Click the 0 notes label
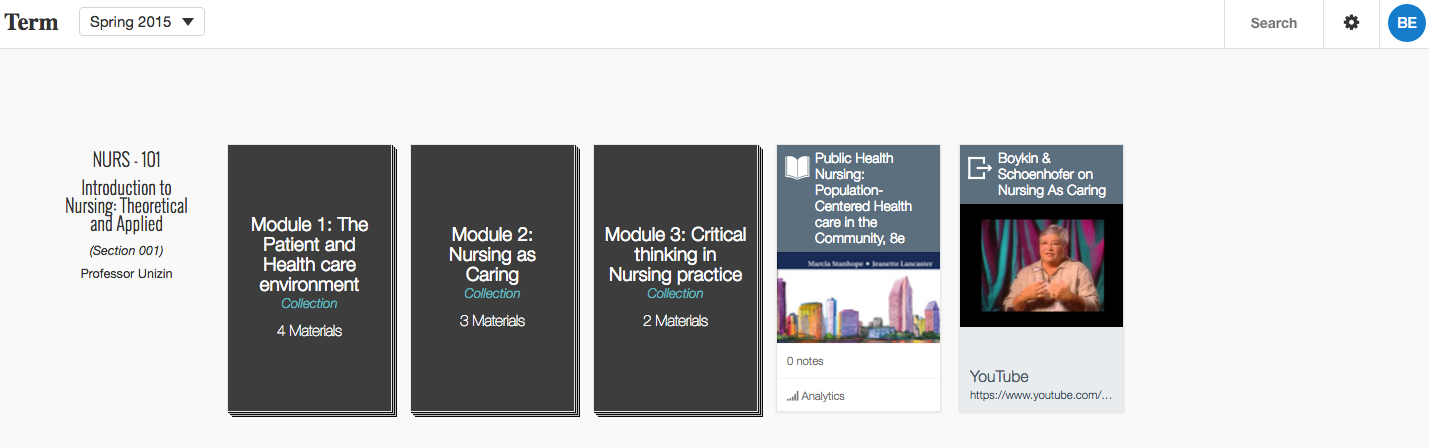The height and width of the screenshot is (448, 1429). pos(805,361)
